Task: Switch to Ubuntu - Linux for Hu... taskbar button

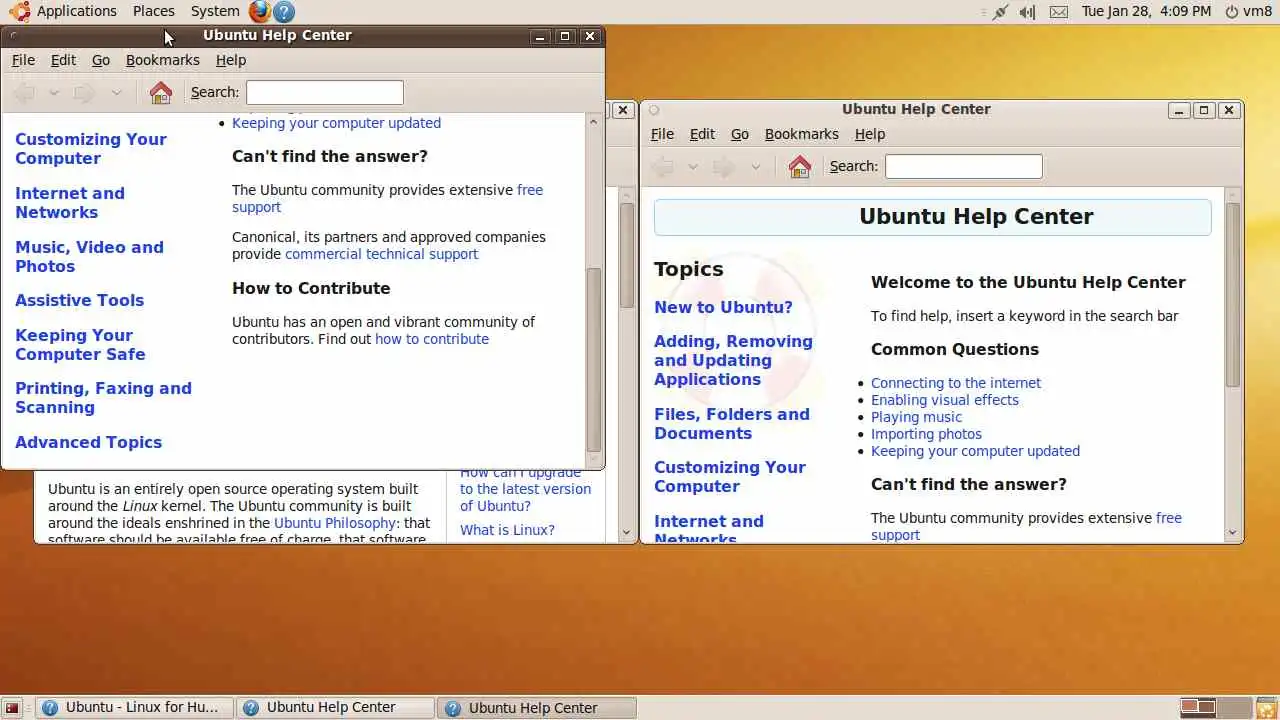Action: [x=134, y=708]
